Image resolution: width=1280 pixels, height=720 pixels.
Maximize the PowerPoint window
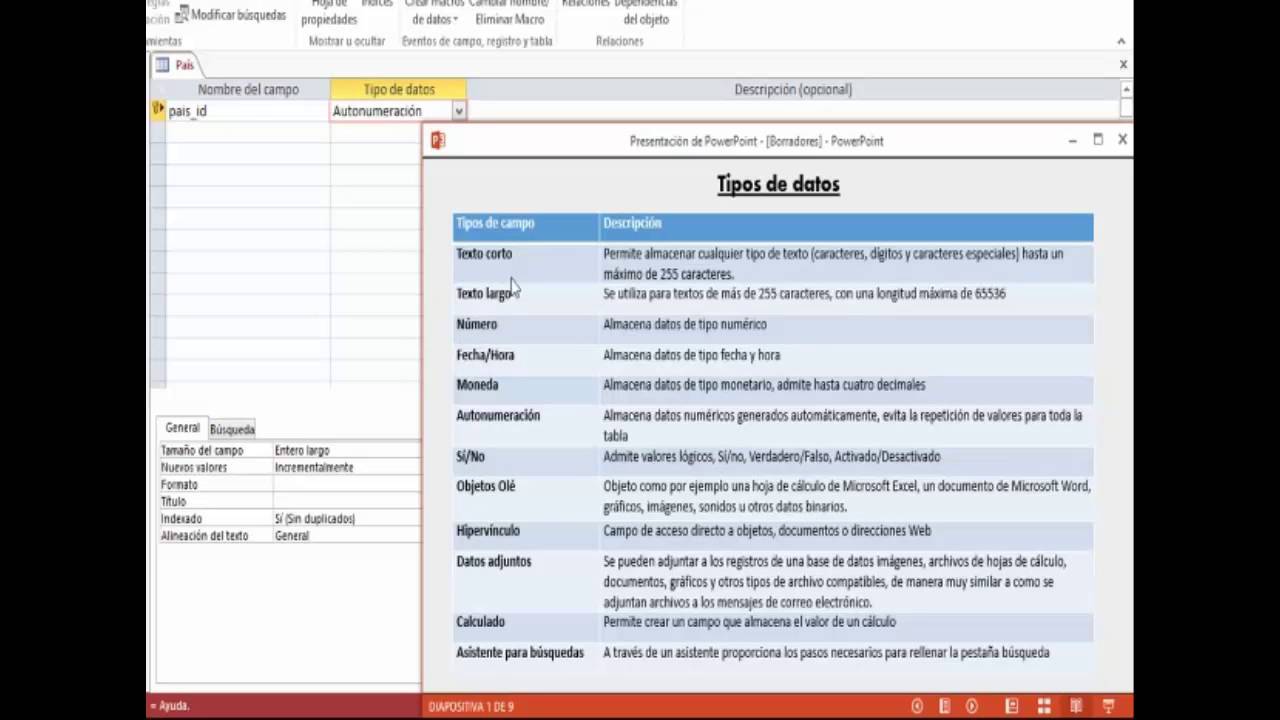tap(1098, 140)
